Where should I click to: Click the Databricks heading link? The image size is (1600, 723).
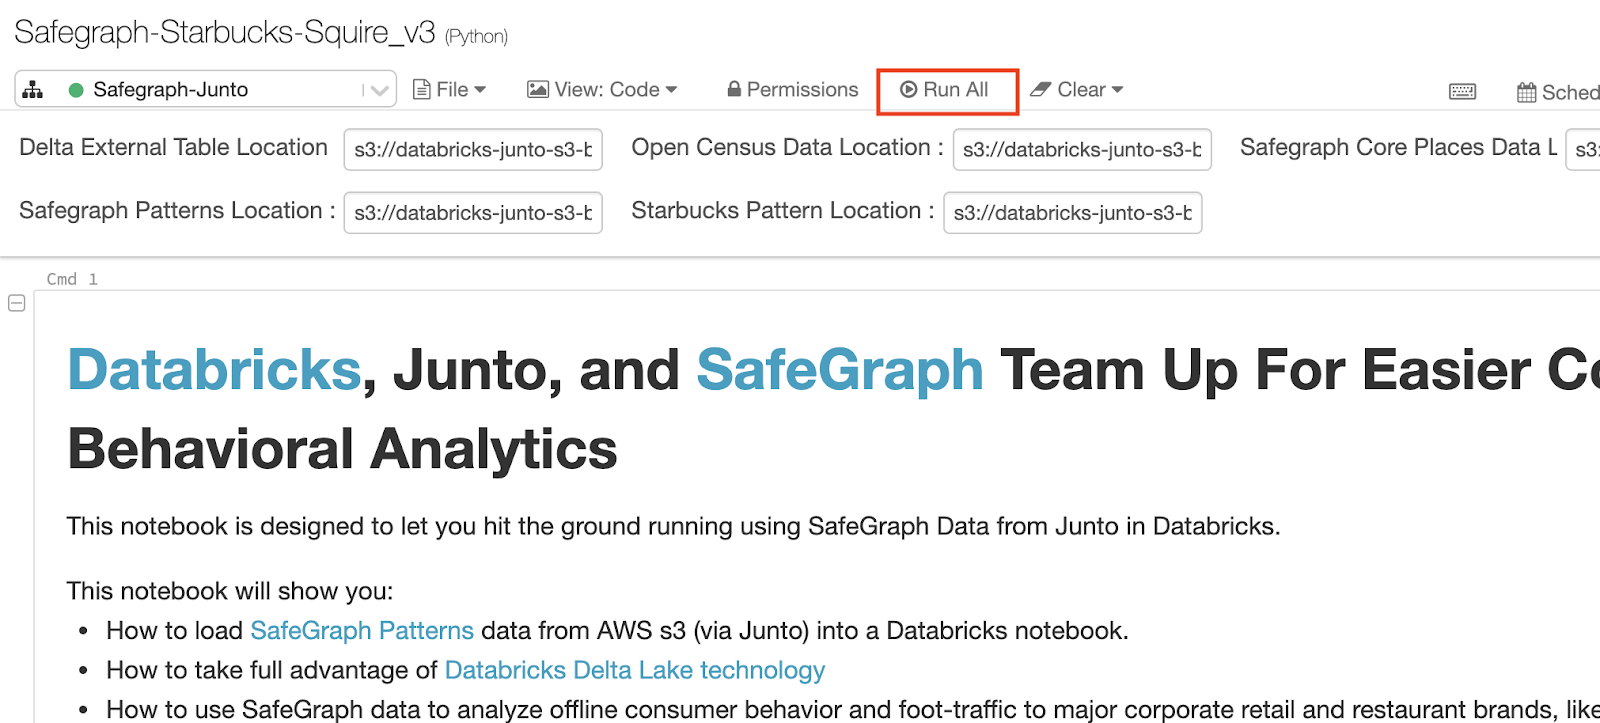[x=213, y=370]
